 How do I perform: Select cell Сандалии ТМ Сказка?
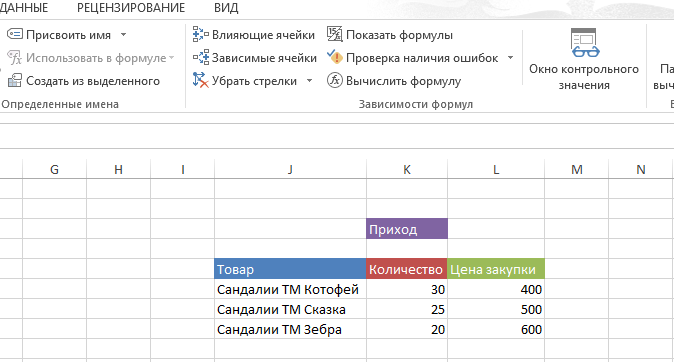point(290,309)
